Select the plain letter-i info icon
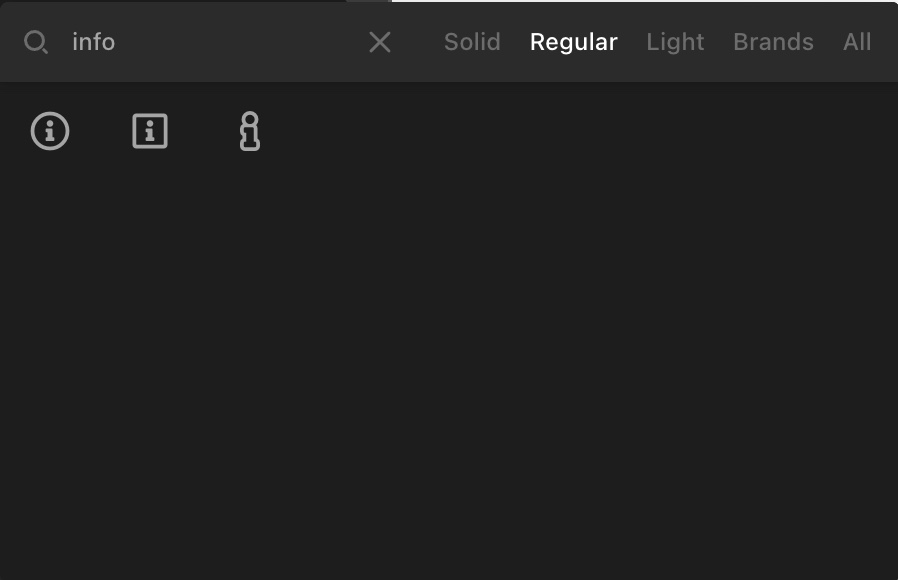Screen dimensions: 898x580 click(250, 131)
